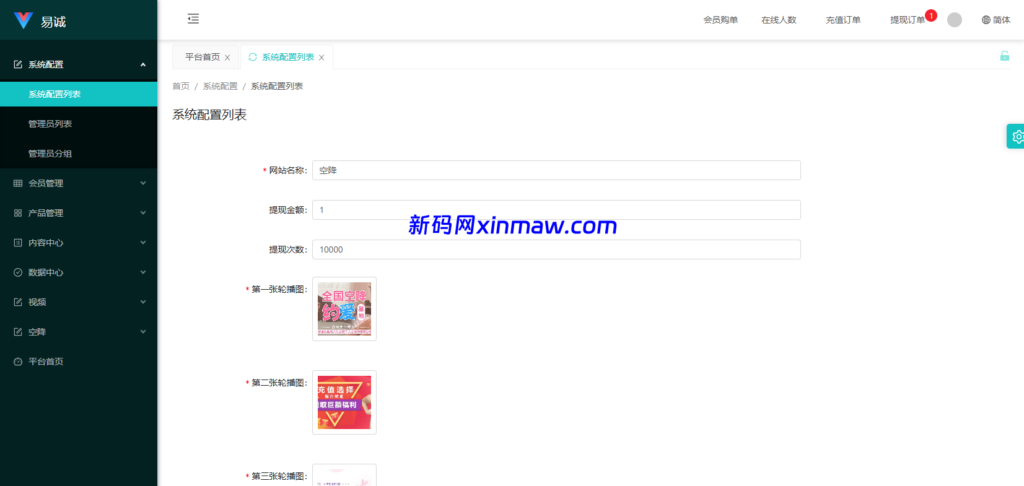The height and width of the screenshot is (486, 1024).
Task: Click the 第三张轮播图 thumbnail
Action: (x=344, y=475)
